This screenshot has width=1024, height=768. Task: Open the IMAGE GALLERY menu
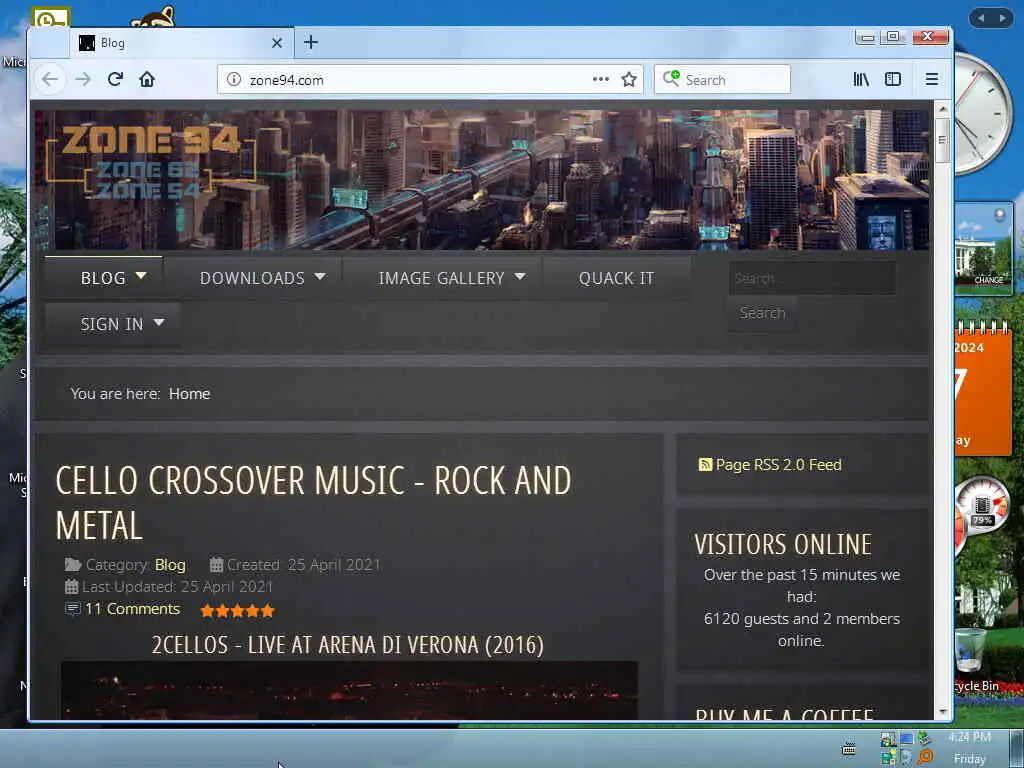(441, 278)
